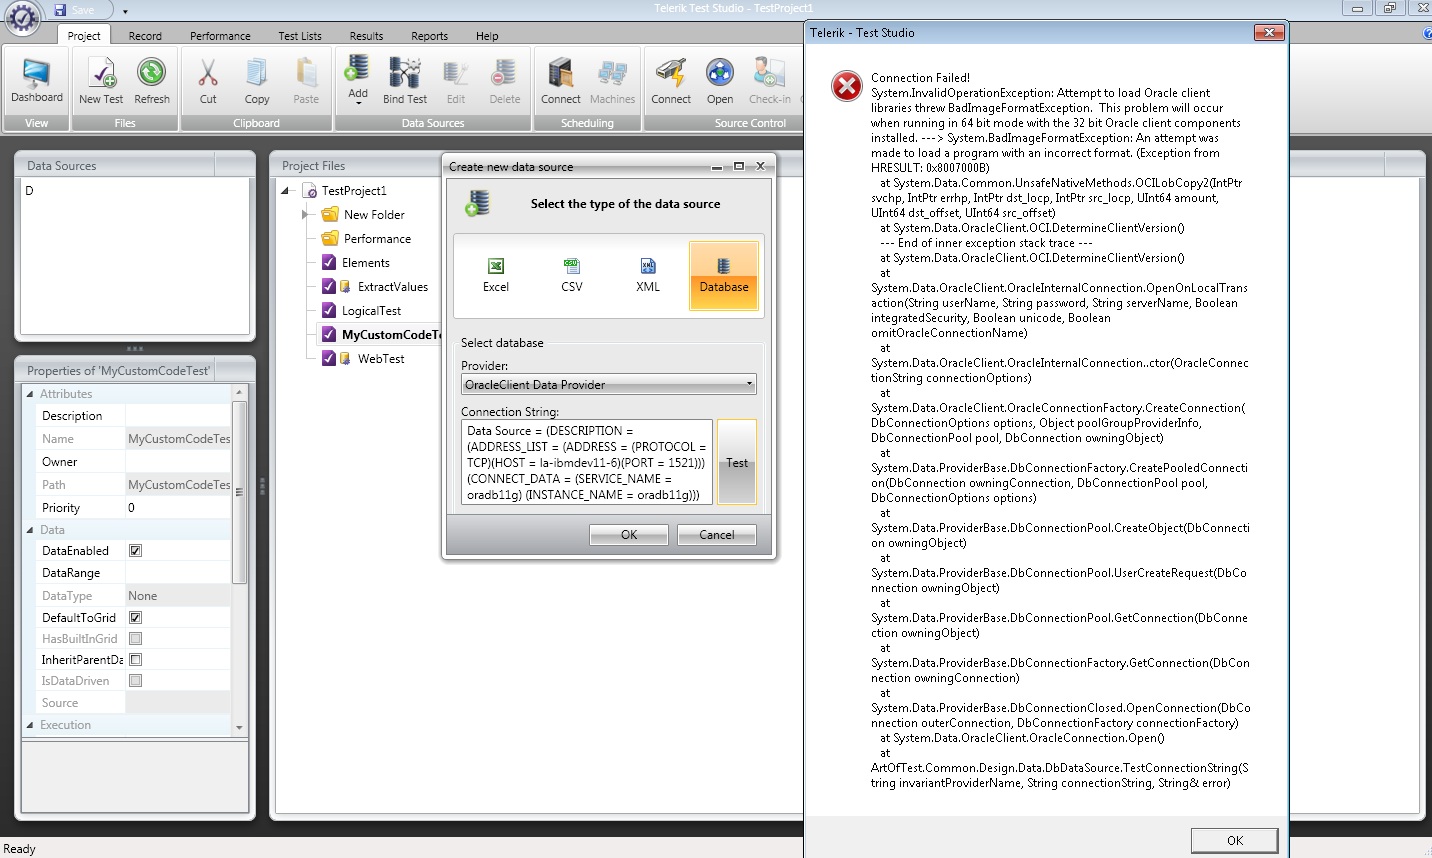Image resolution: width=1432 pixels, height=858 pixels.
Task: Select data source 'D' in Data Sources
Action: tap(30, 190)
